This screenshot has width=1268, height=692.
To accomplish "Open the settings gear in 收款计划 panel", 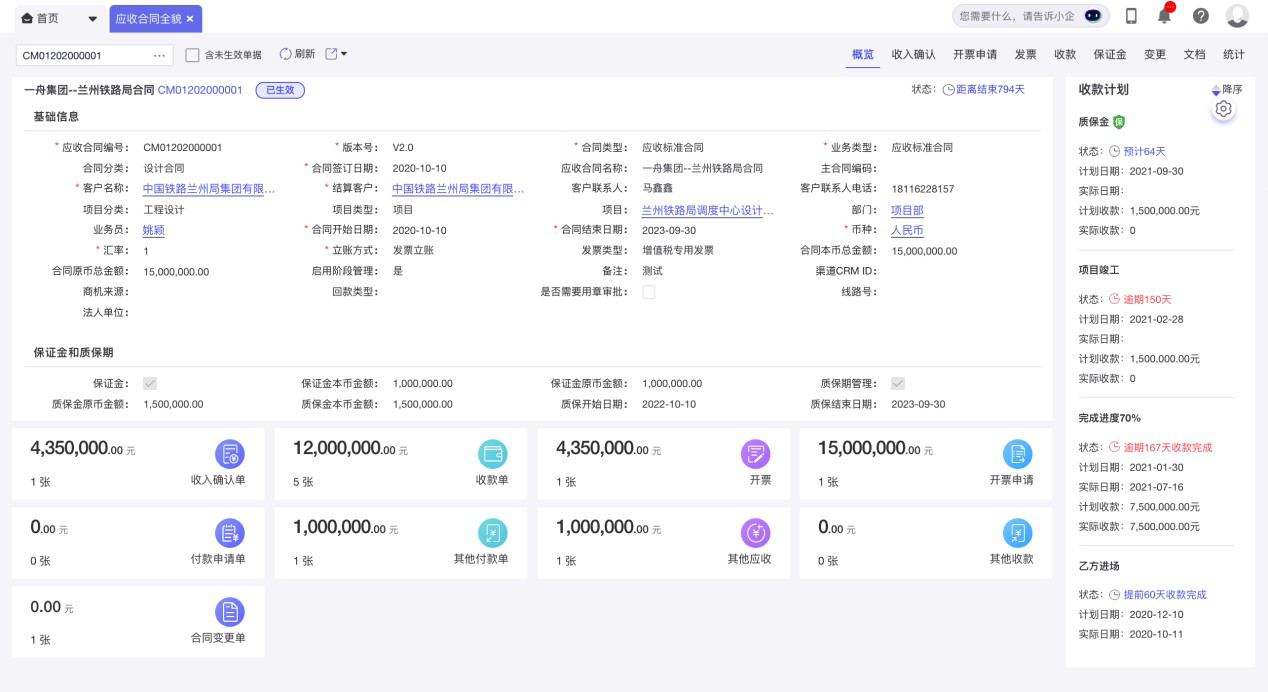I will click(x=1224, y=108).
